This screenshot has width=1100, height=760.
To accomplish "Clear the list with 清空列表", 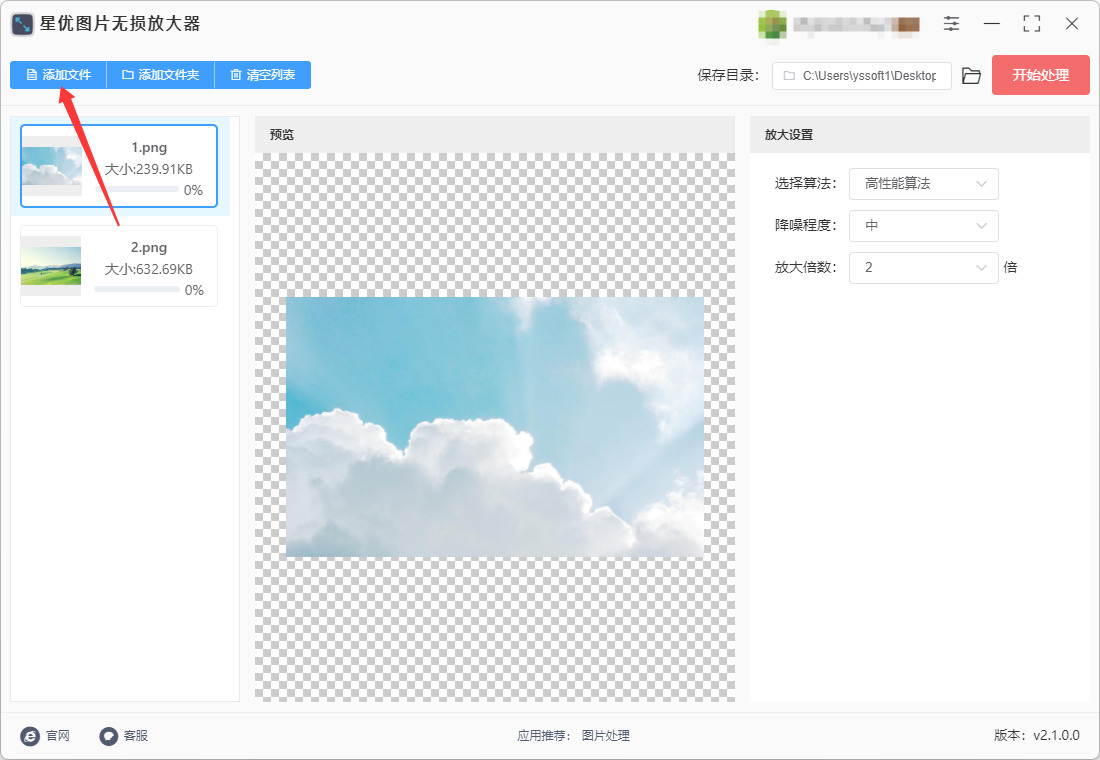I will (x=262, y=75).
